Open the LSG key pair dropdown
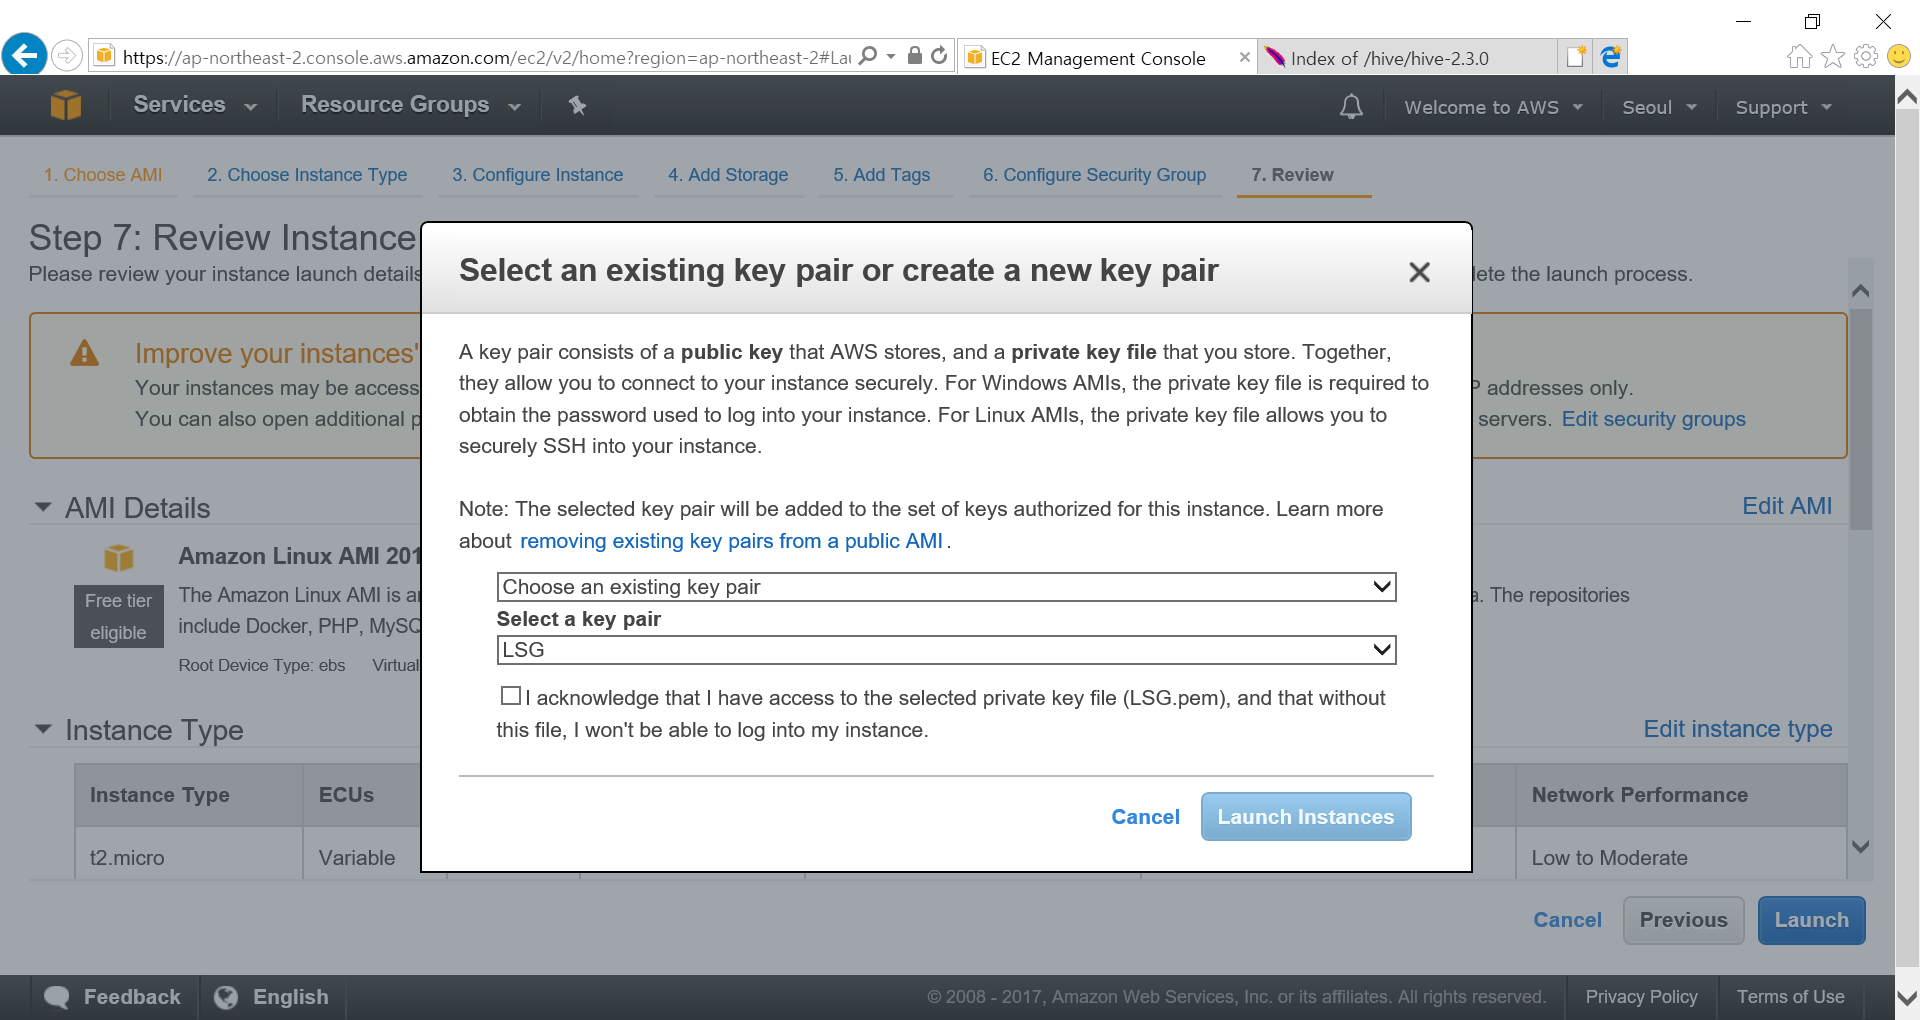The image size is (1920, 1020). pyautogui.click(x=946, y=650)
